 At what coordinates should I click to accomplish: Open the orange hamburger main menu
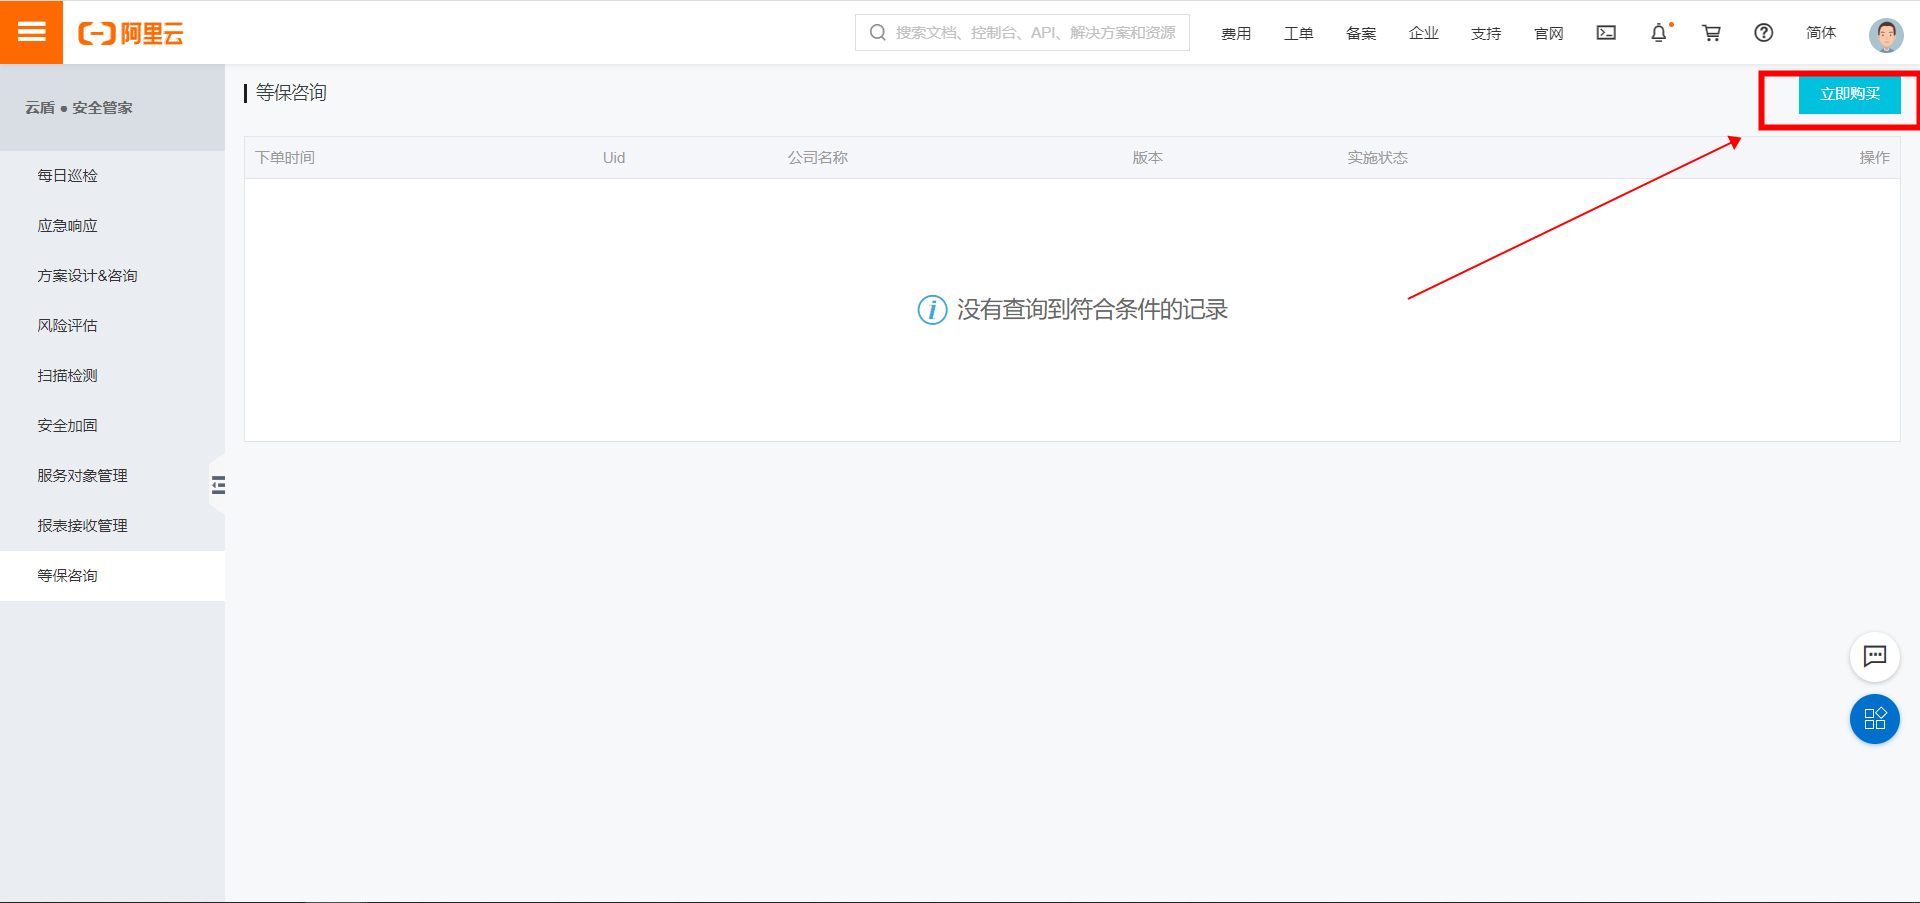click(31, 32)
